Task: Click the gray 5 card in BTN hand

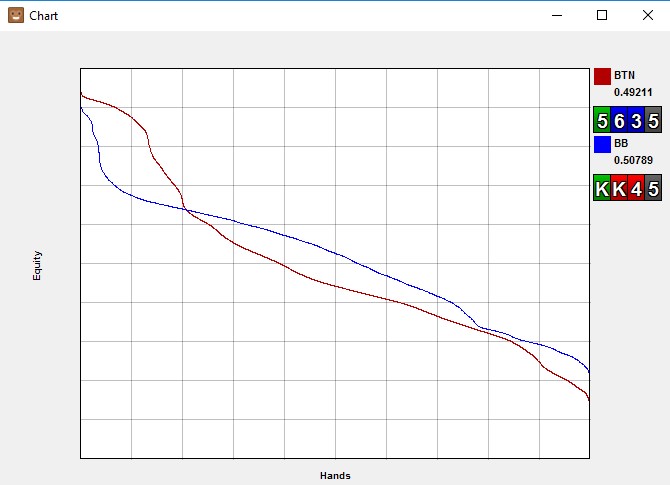Action: (653, 121)
